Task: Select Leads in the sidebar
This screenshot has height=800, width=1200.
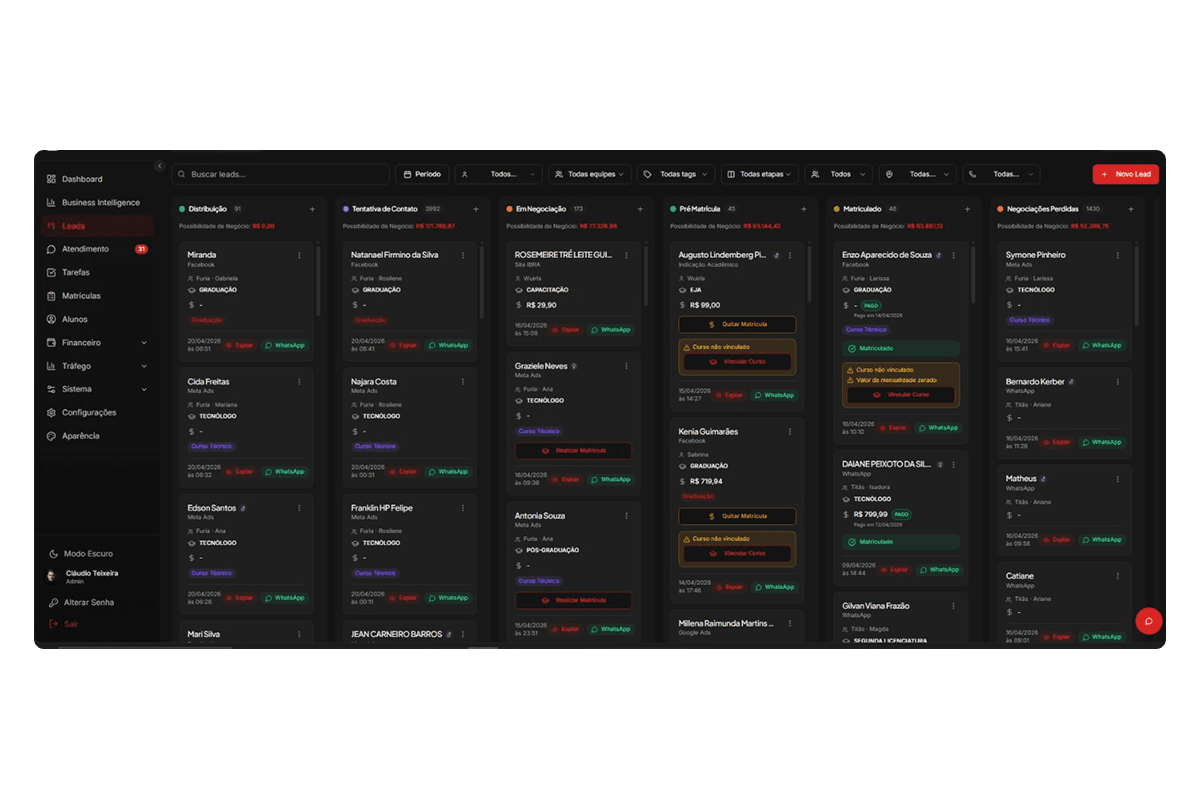Action: click(97, 226)
